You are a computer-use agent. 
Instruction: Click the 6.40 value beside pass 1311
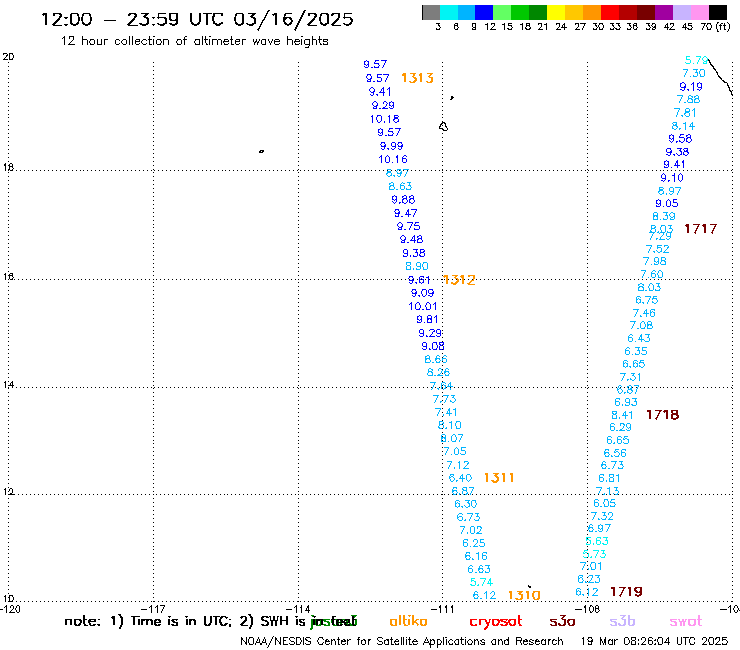460,478
